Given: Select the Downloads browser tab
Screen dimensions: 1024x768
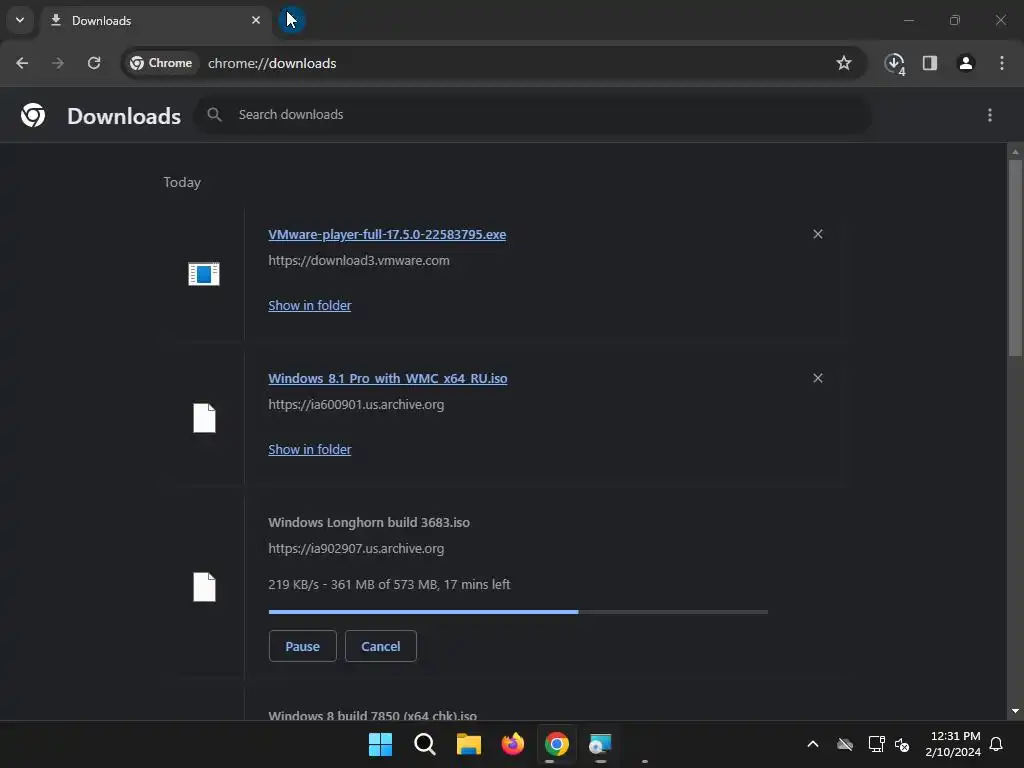Looking at the screenshot, I should 155,21.
